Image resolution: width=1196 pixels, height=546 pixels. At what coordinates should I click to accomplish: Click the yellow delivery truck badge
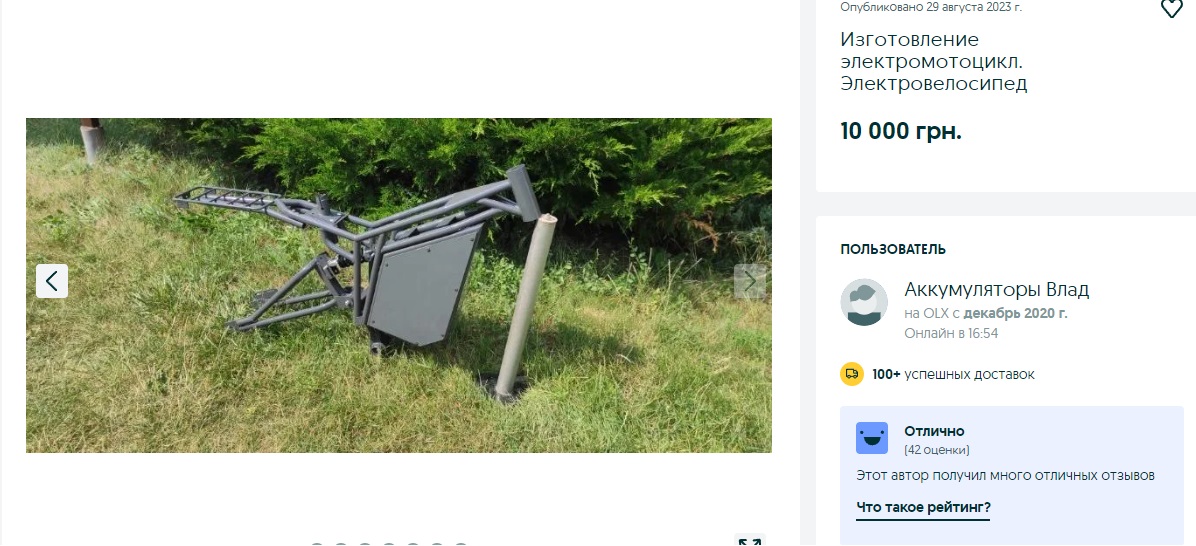pos(852,374)
